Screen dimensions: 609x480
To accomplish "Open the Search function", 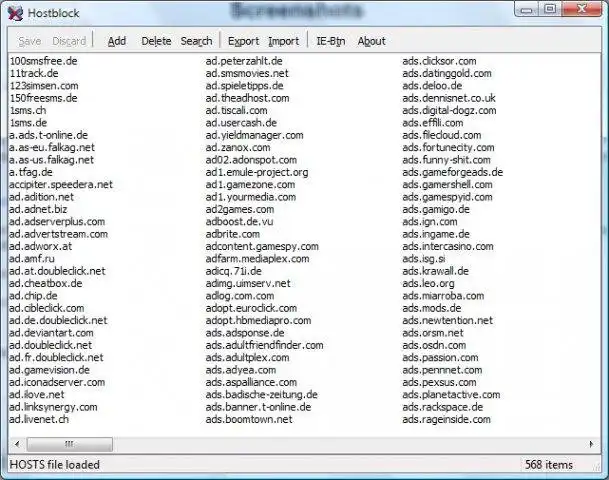I will coord(197,41).
